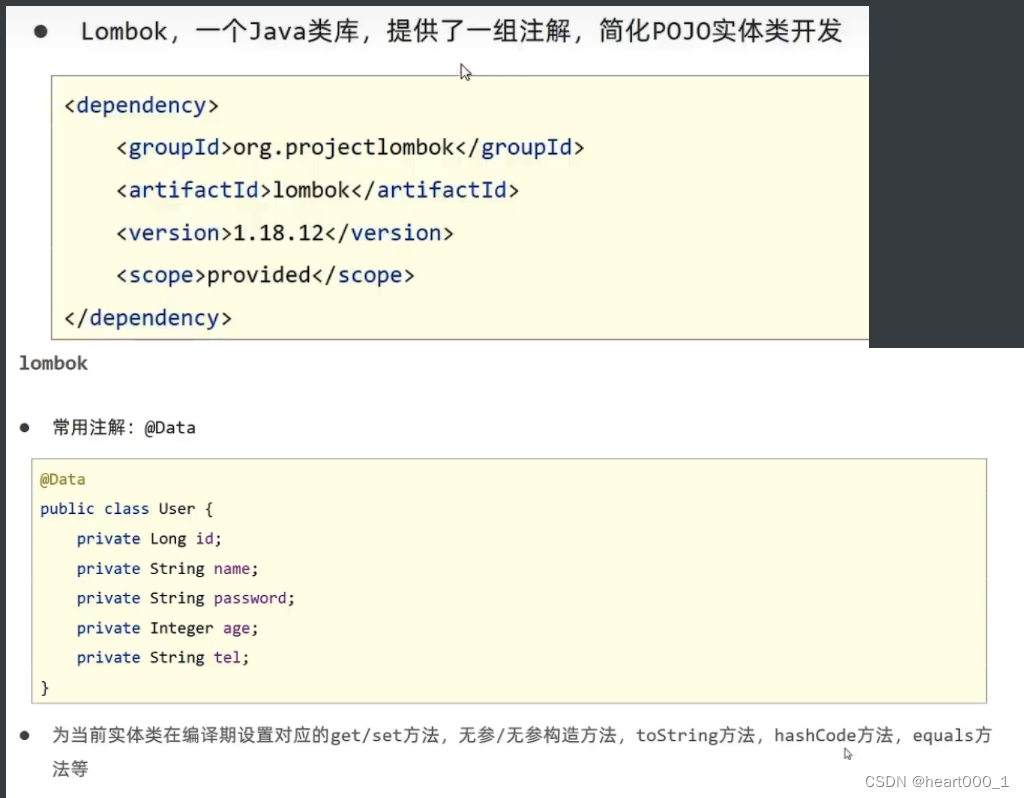
Task: Click the "private Integer age;" line
Action: 167,628
